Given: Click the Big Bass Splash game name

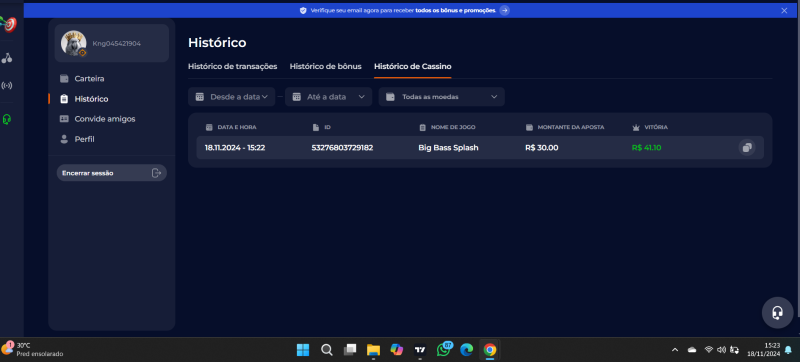Looking at the screenshot, I should tap(448, 148).
